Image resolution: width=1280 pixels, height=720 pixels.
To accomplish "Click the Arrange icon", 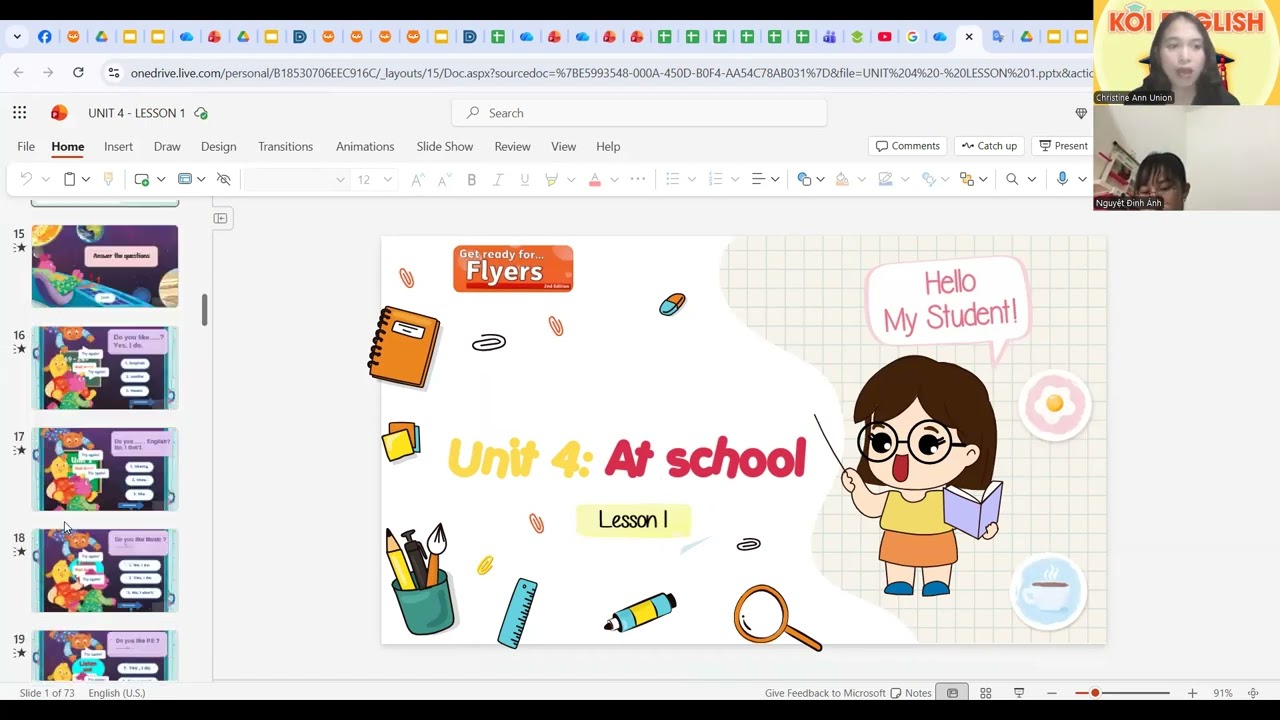I will (966, 179).
